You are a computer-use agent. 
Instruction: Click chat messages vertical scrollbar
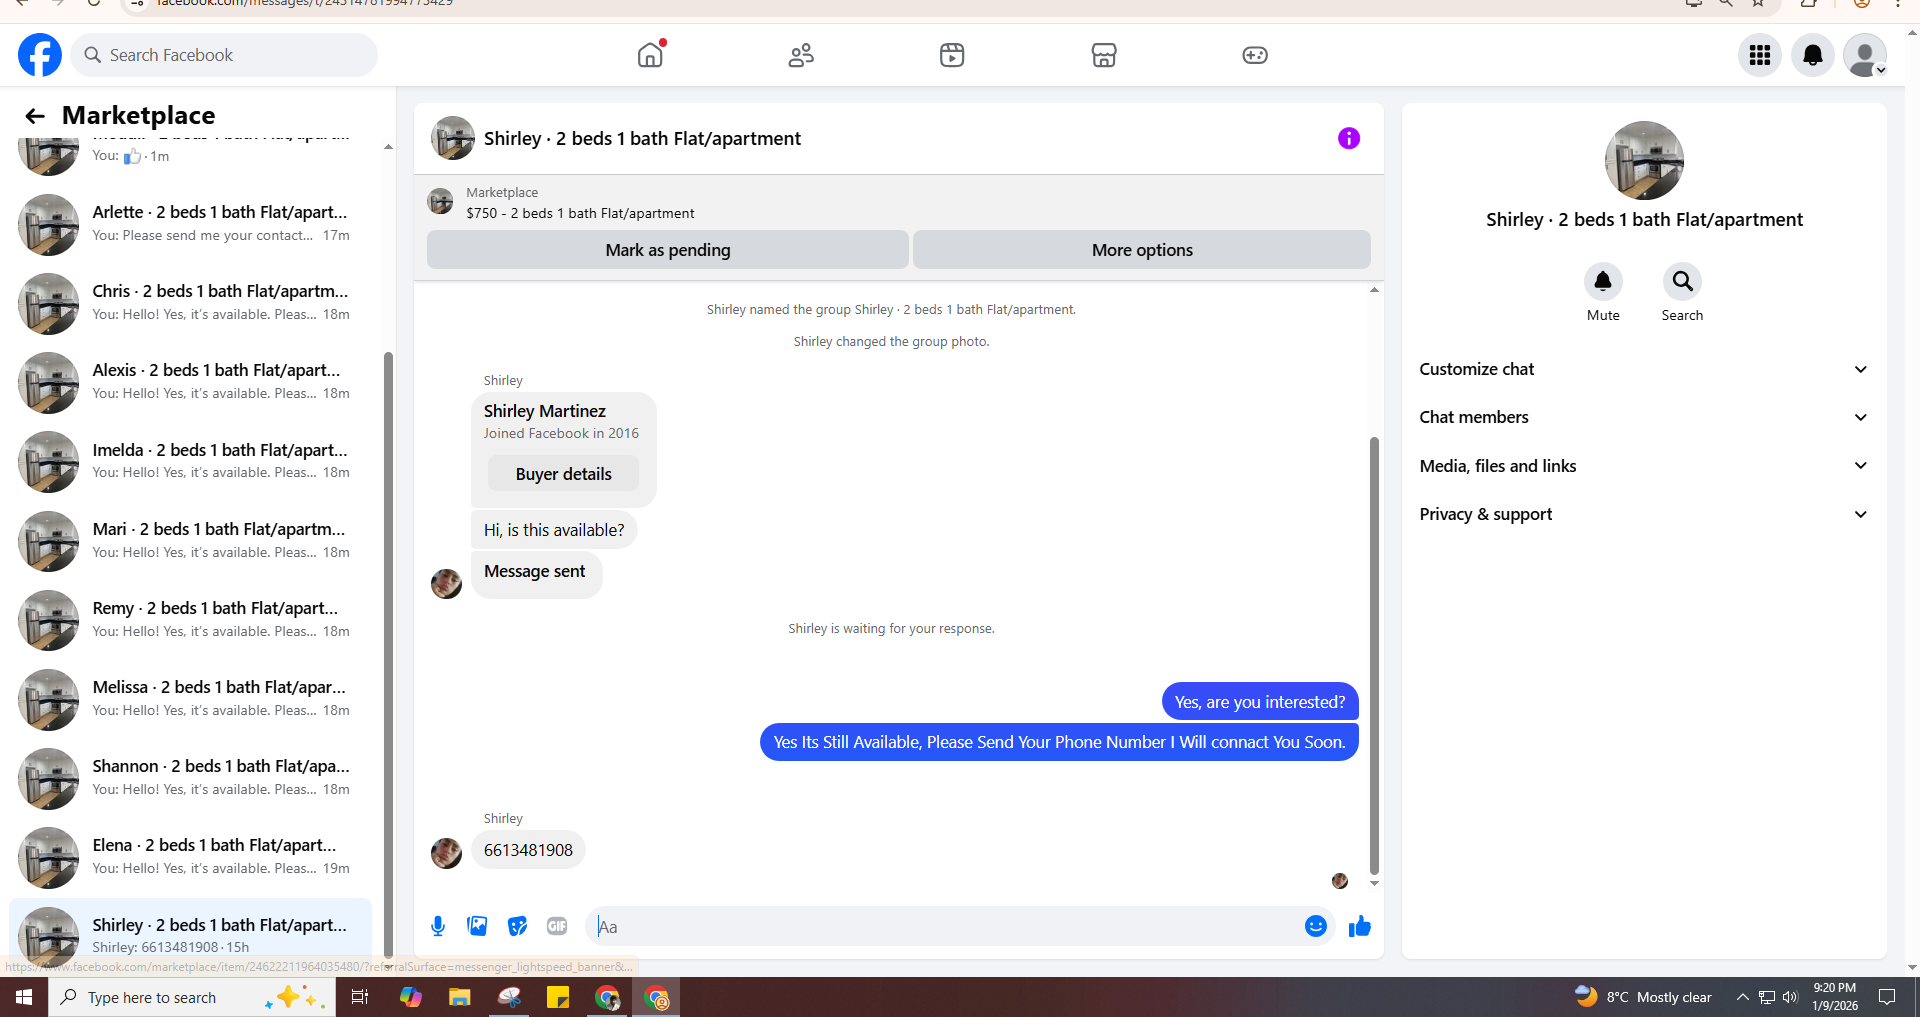point(1374,655)
